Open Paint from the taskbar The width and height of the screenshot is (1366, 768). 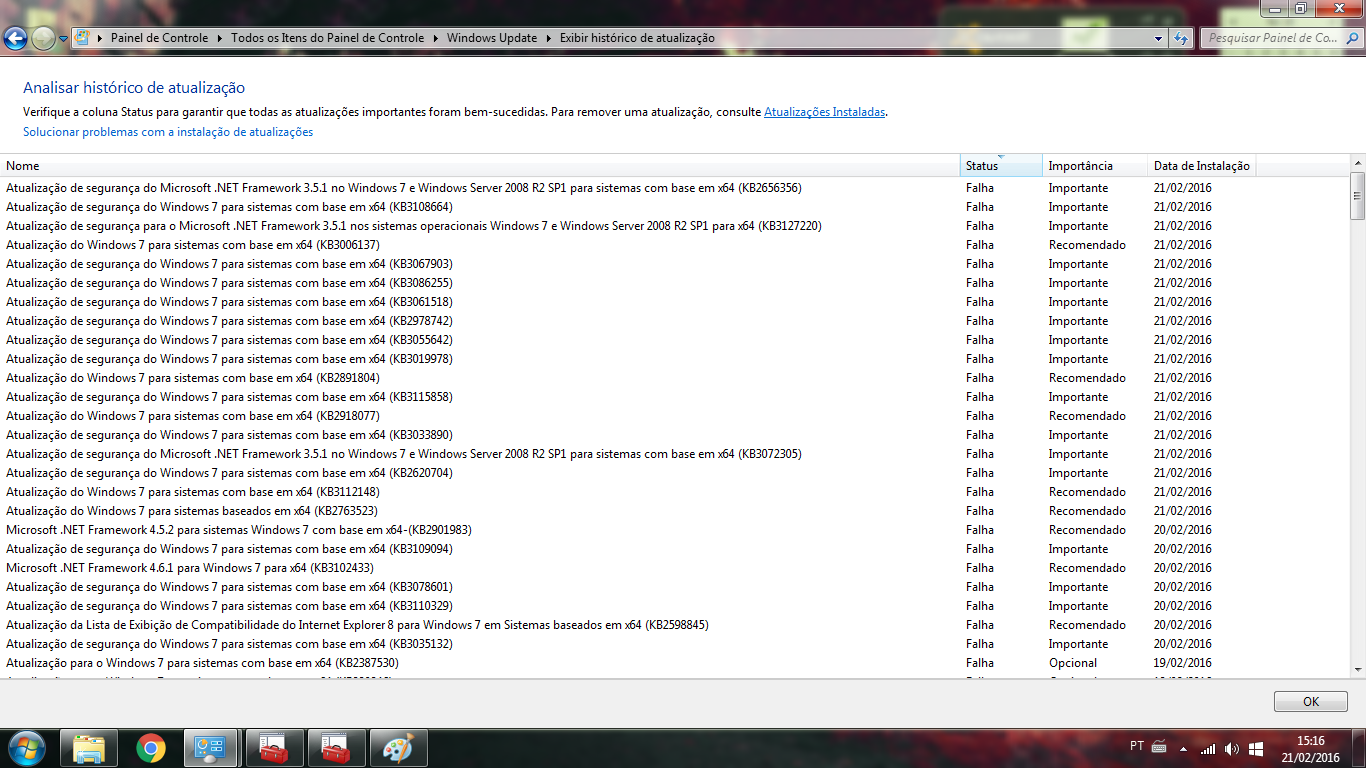(397, 748)
